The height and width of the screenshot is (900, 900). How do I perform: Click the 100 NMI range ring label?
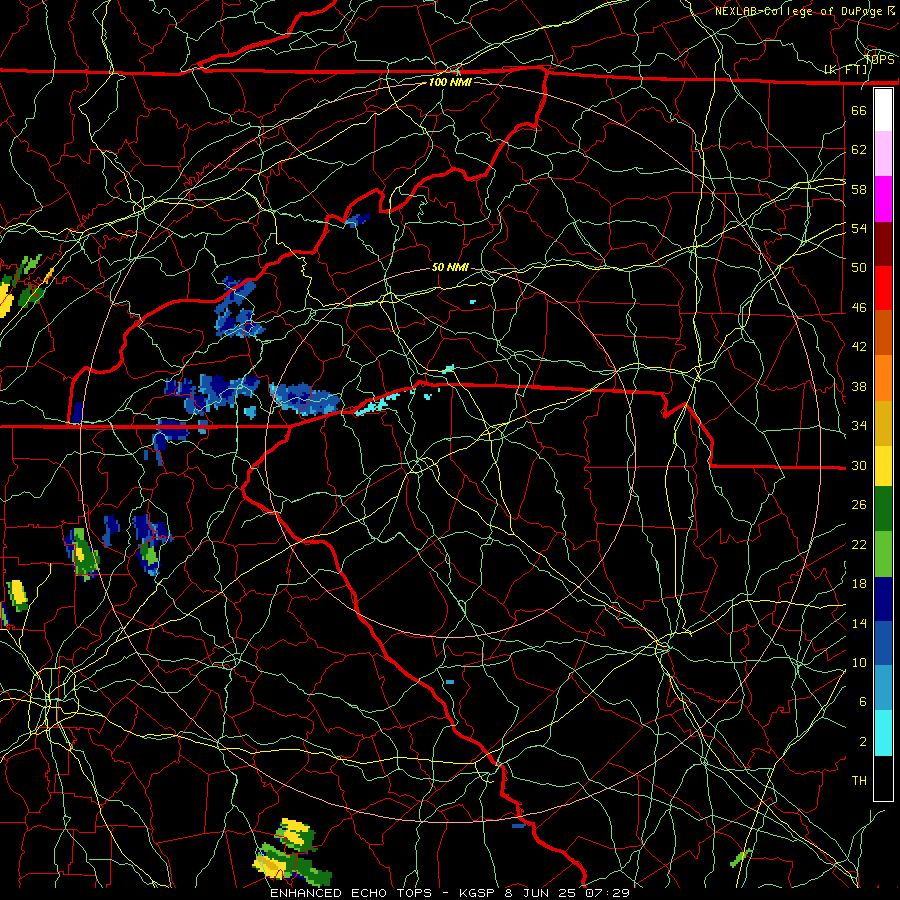coord(450,82)
